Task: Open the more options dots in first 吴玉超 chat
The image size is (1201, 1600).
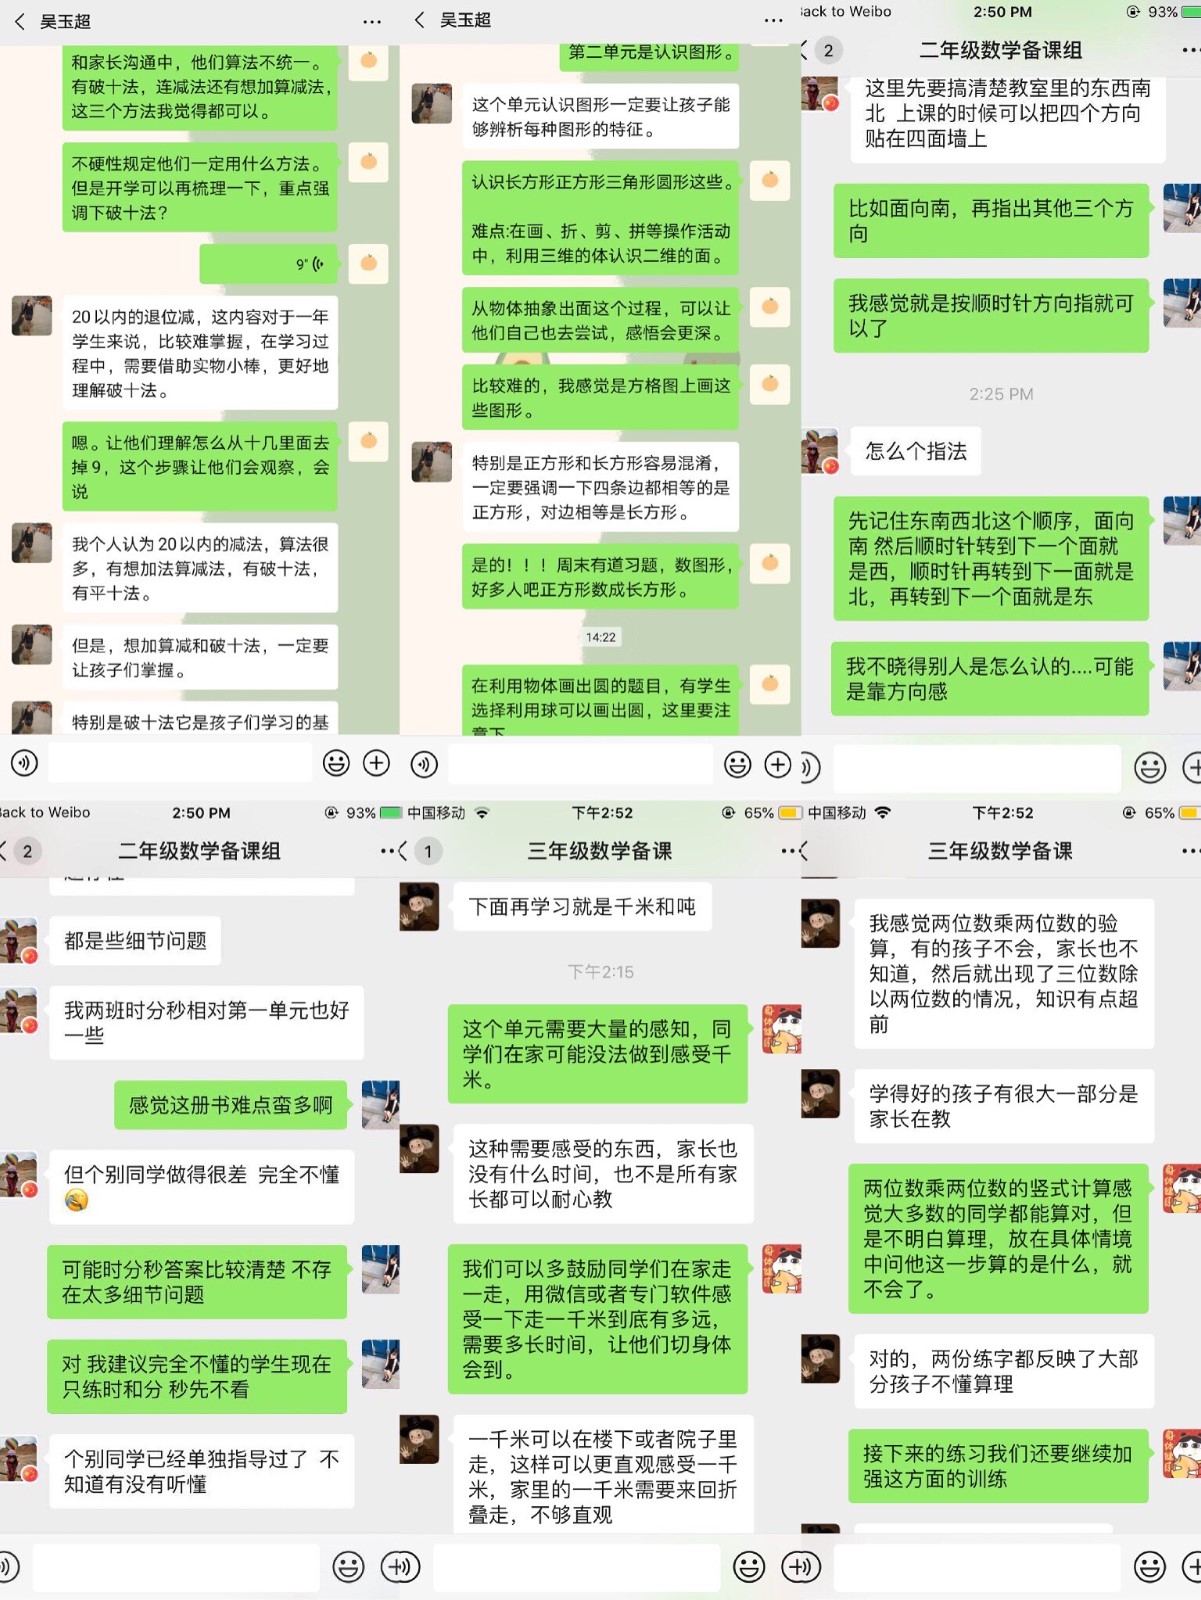Action: [372, 21]
